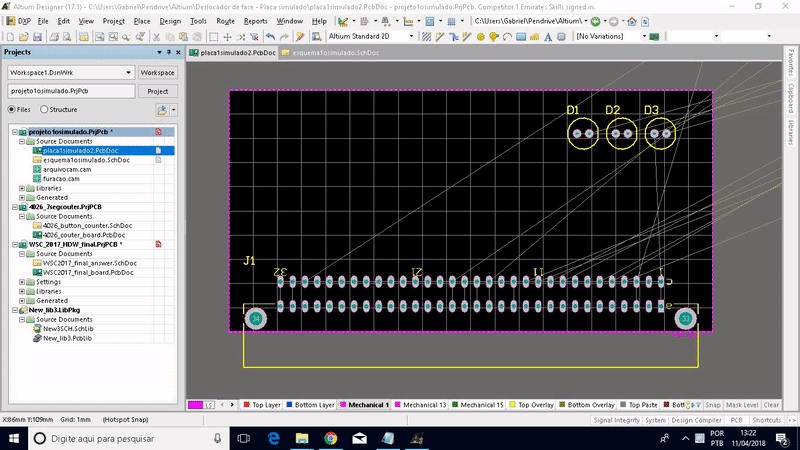Open File Explorer from the taskbar
Screen dimensions: 800x450
point(302,438)
